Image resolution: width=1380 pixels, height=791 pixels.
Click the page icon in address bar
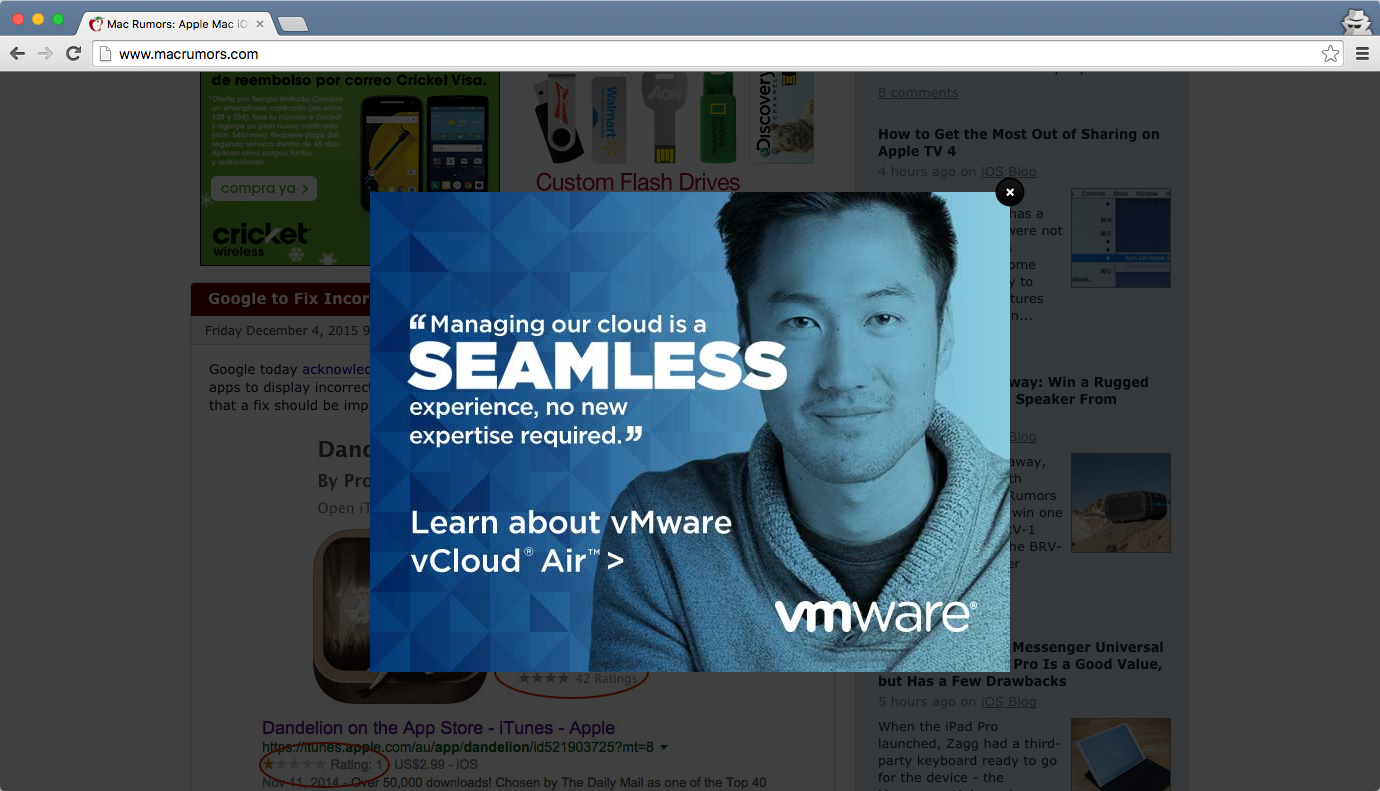point(105,54)
